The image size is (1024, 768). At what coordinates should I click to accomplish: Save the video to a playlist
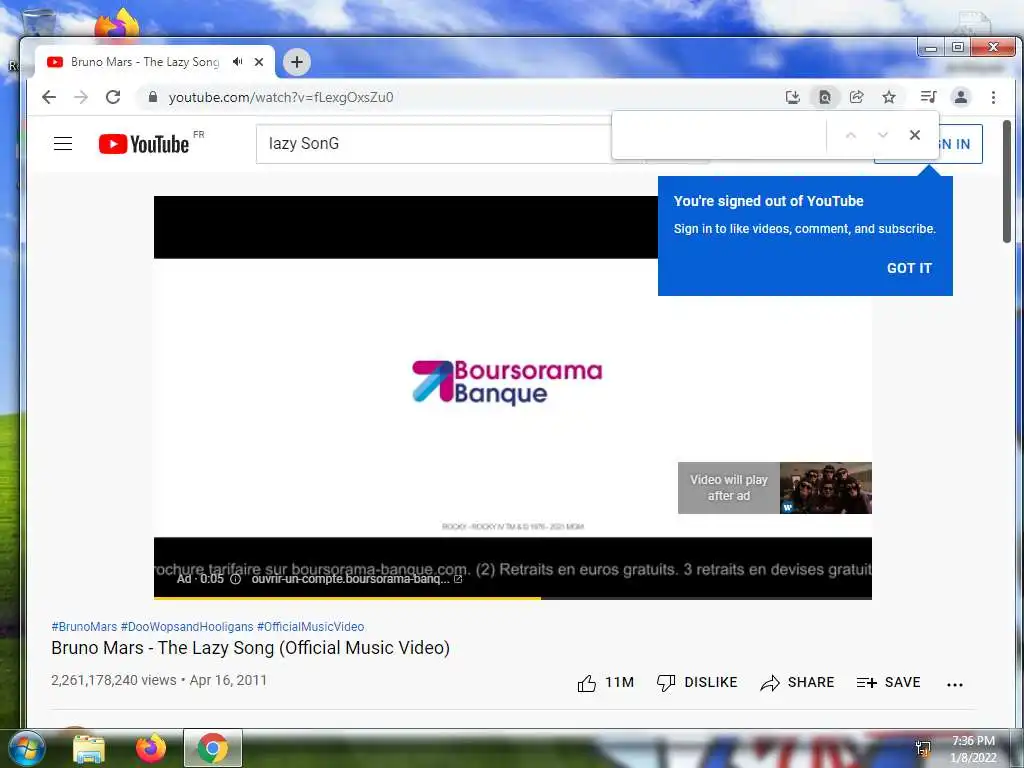(888, 682)
